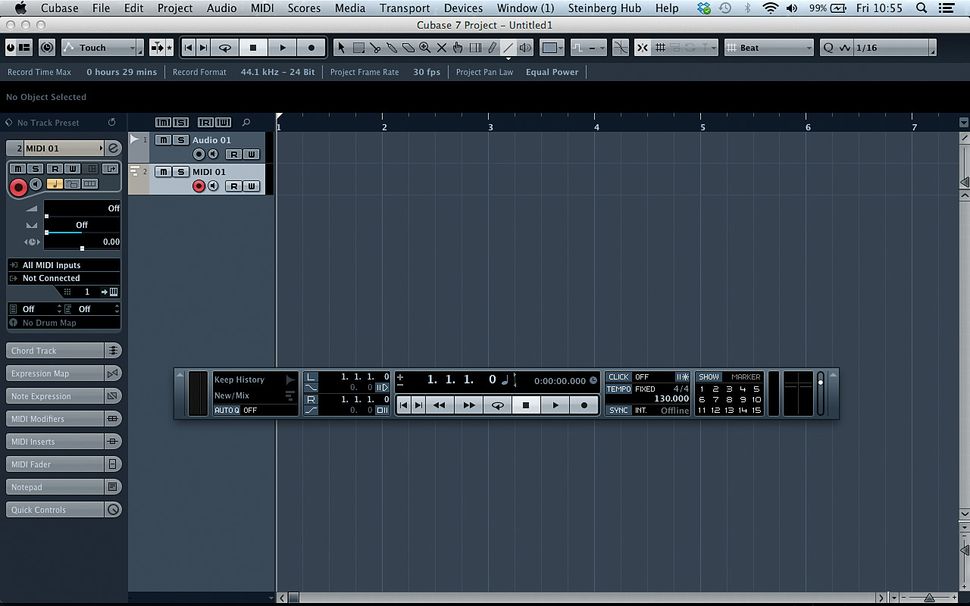
Task: Open the MIDI 01 channel edit button
Action: (112, 148)
